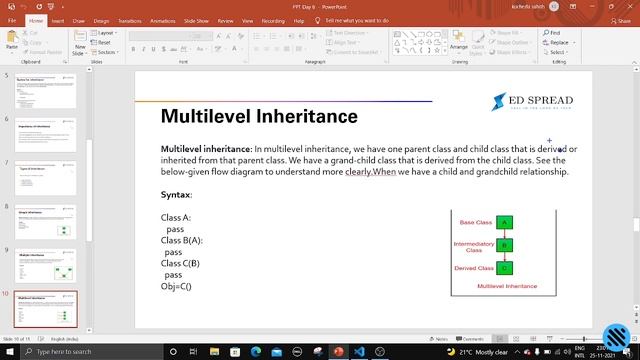The width and height of the screenshot is (640, 360).
Task: Click the Save icon in title bar
Action: click(11, 7)
